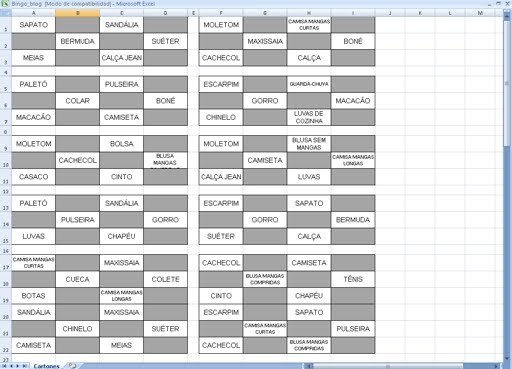
Task: Select cell B2 containing BERMUDA
Action: point(77,41)
